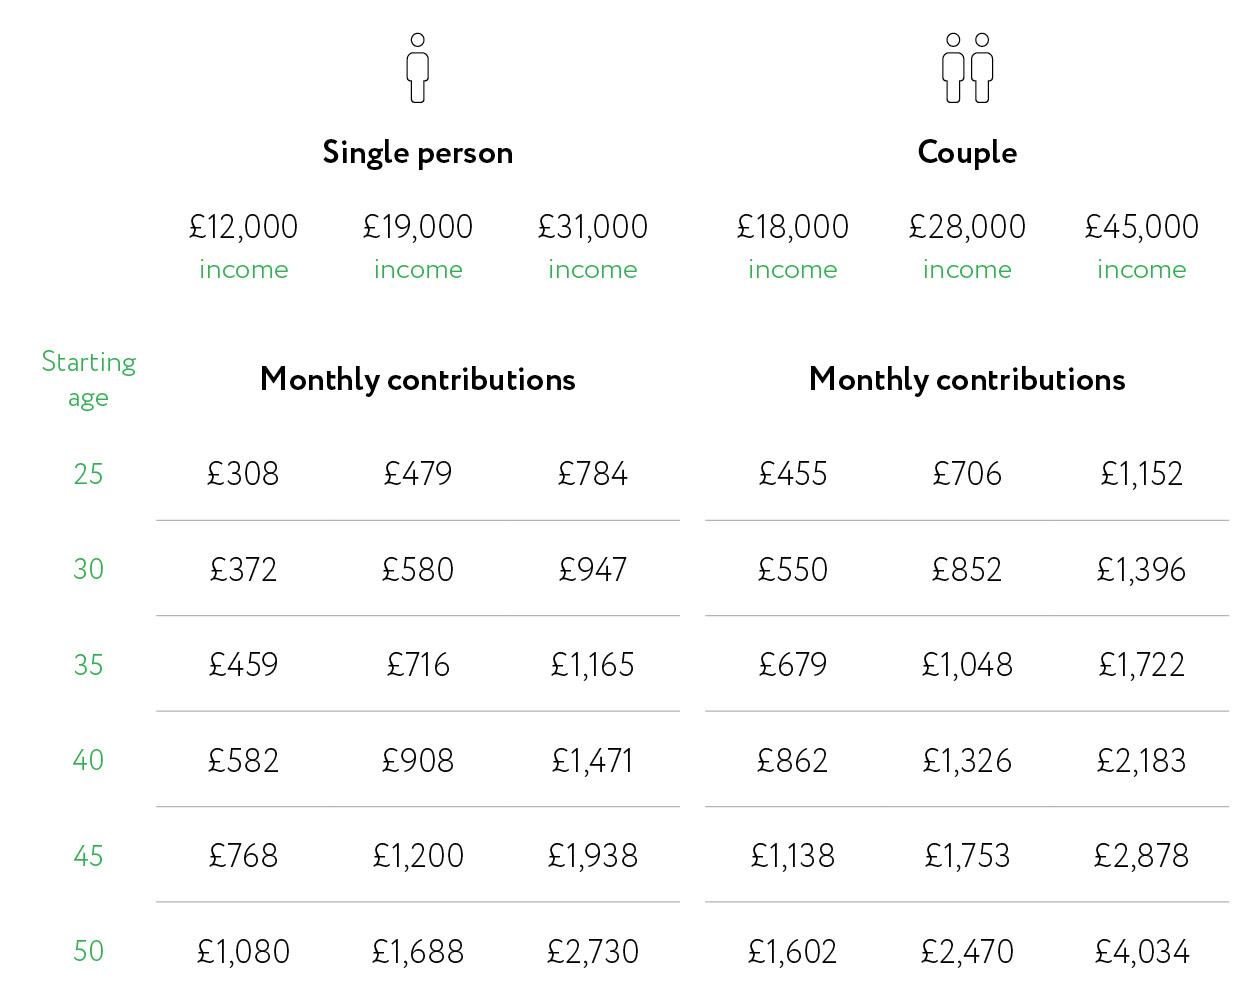The image size is (1250, 1004).
Task: Click the £1,165 single contribution cell
Action: [x=592, y=665]
